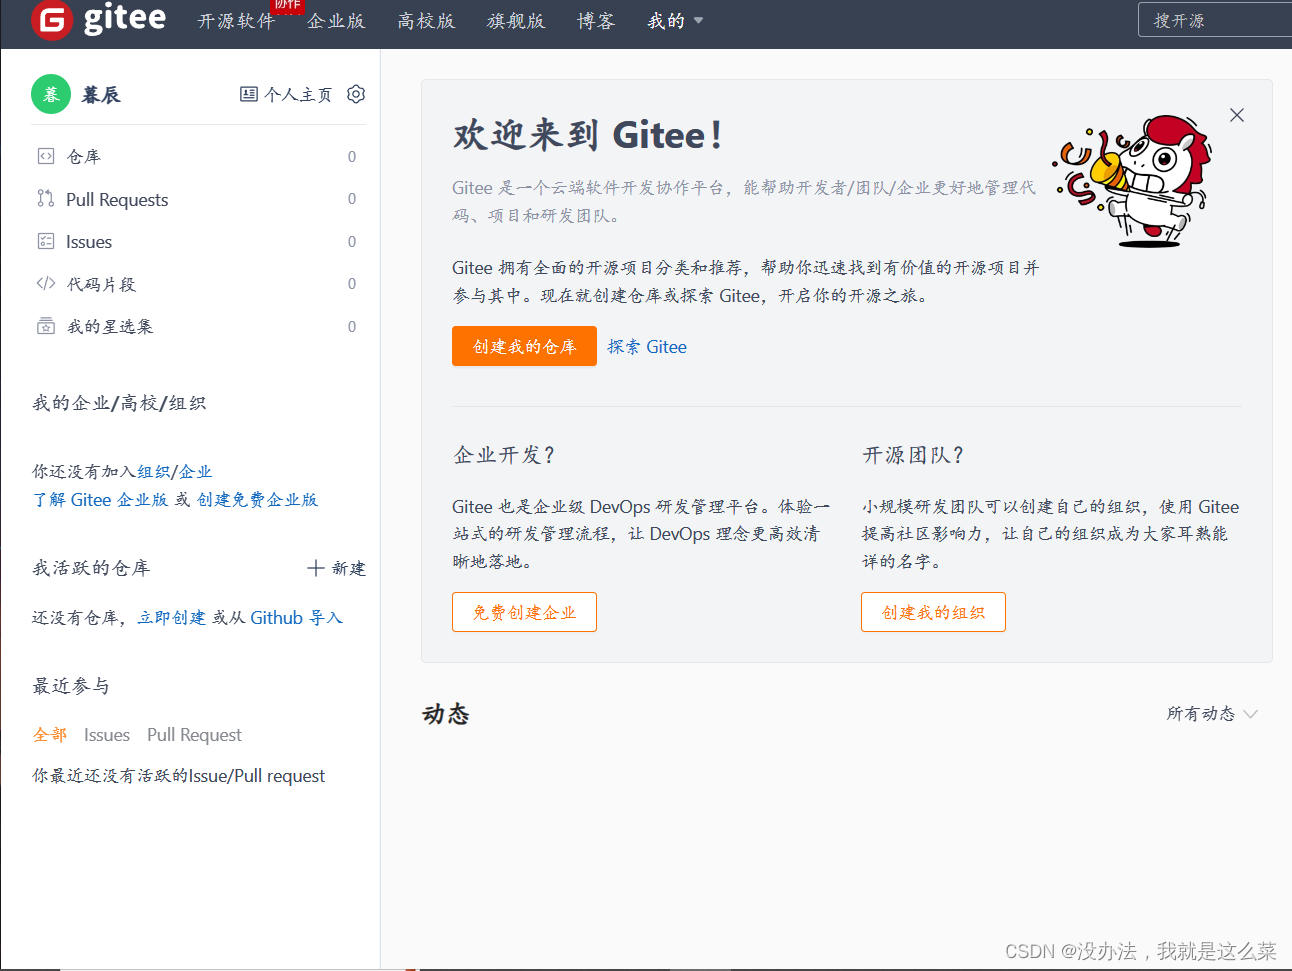Click the 企业 link after 组织/
Image resolution: width=1292 pixels, height=971 pixels.
coord(196,471)
